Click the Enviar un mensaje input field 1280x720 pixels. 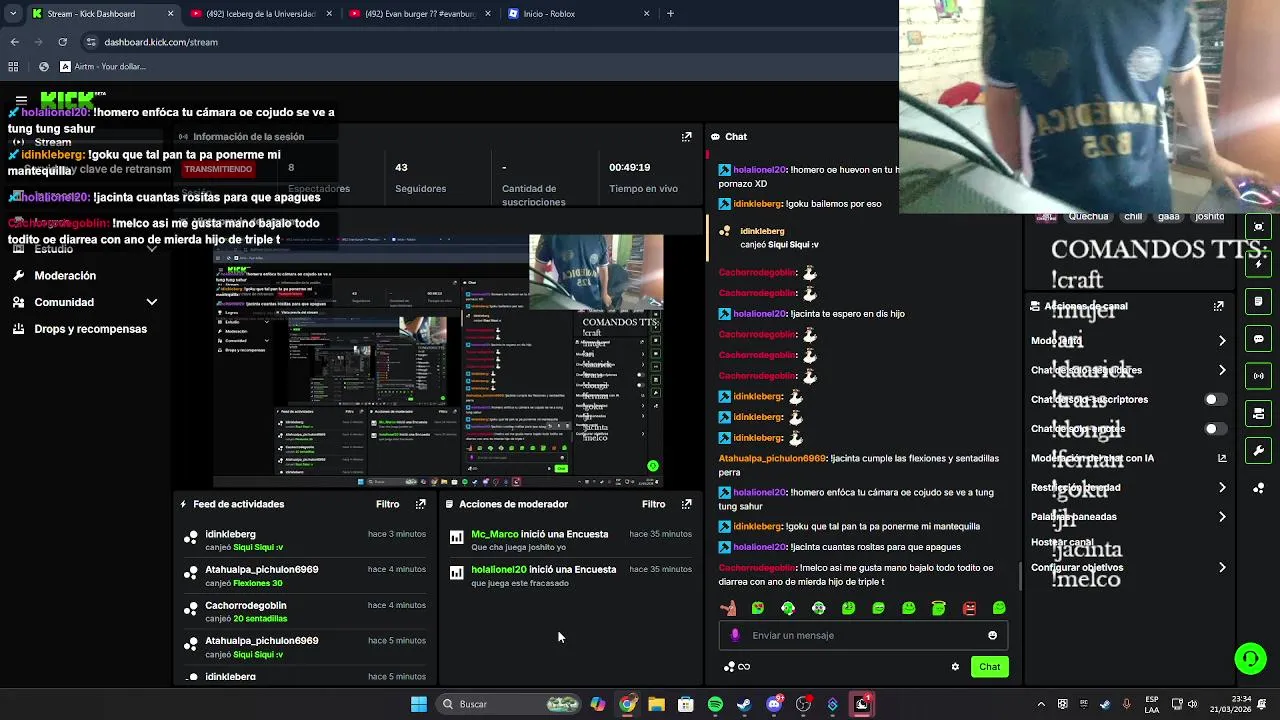point(863,635)
